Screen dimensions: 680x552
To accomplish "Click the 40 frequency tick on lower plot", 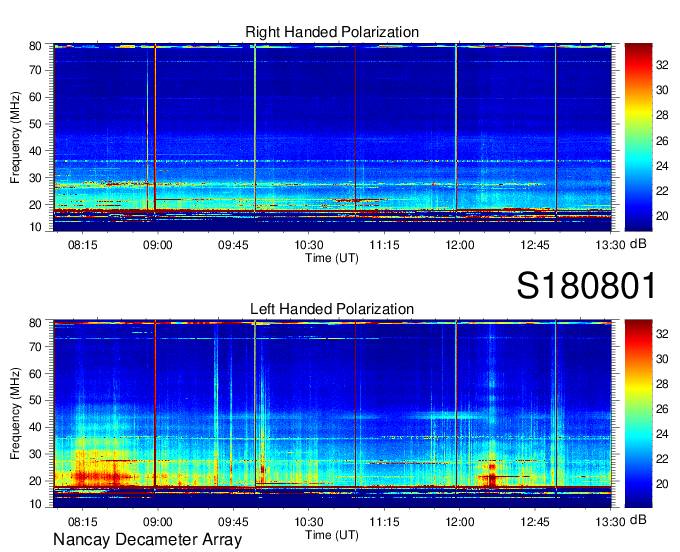I will [x=35, y=428].
